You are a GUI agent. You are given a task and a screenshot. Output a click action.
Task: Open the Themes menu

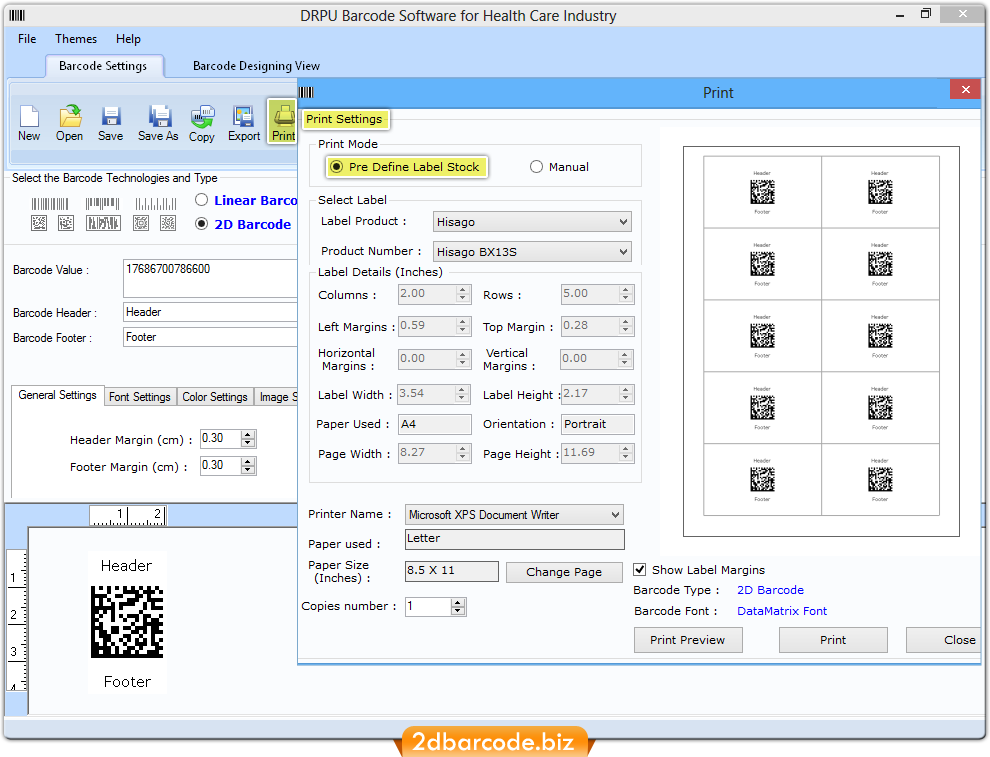pos(76,39)
